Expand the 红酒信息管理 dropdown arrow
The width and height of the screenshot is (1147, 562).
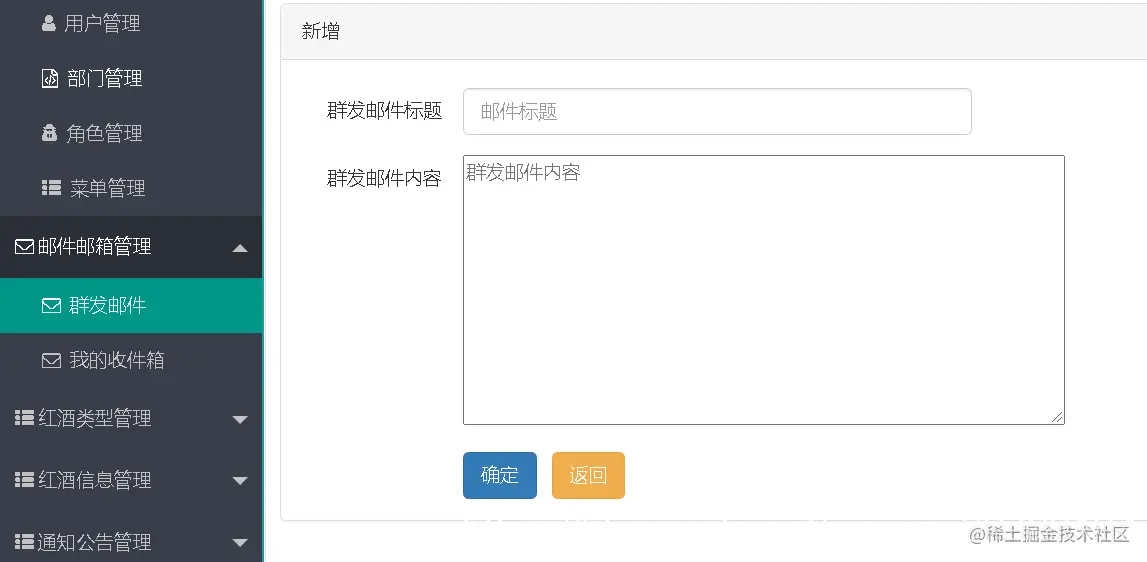(240, 481)
